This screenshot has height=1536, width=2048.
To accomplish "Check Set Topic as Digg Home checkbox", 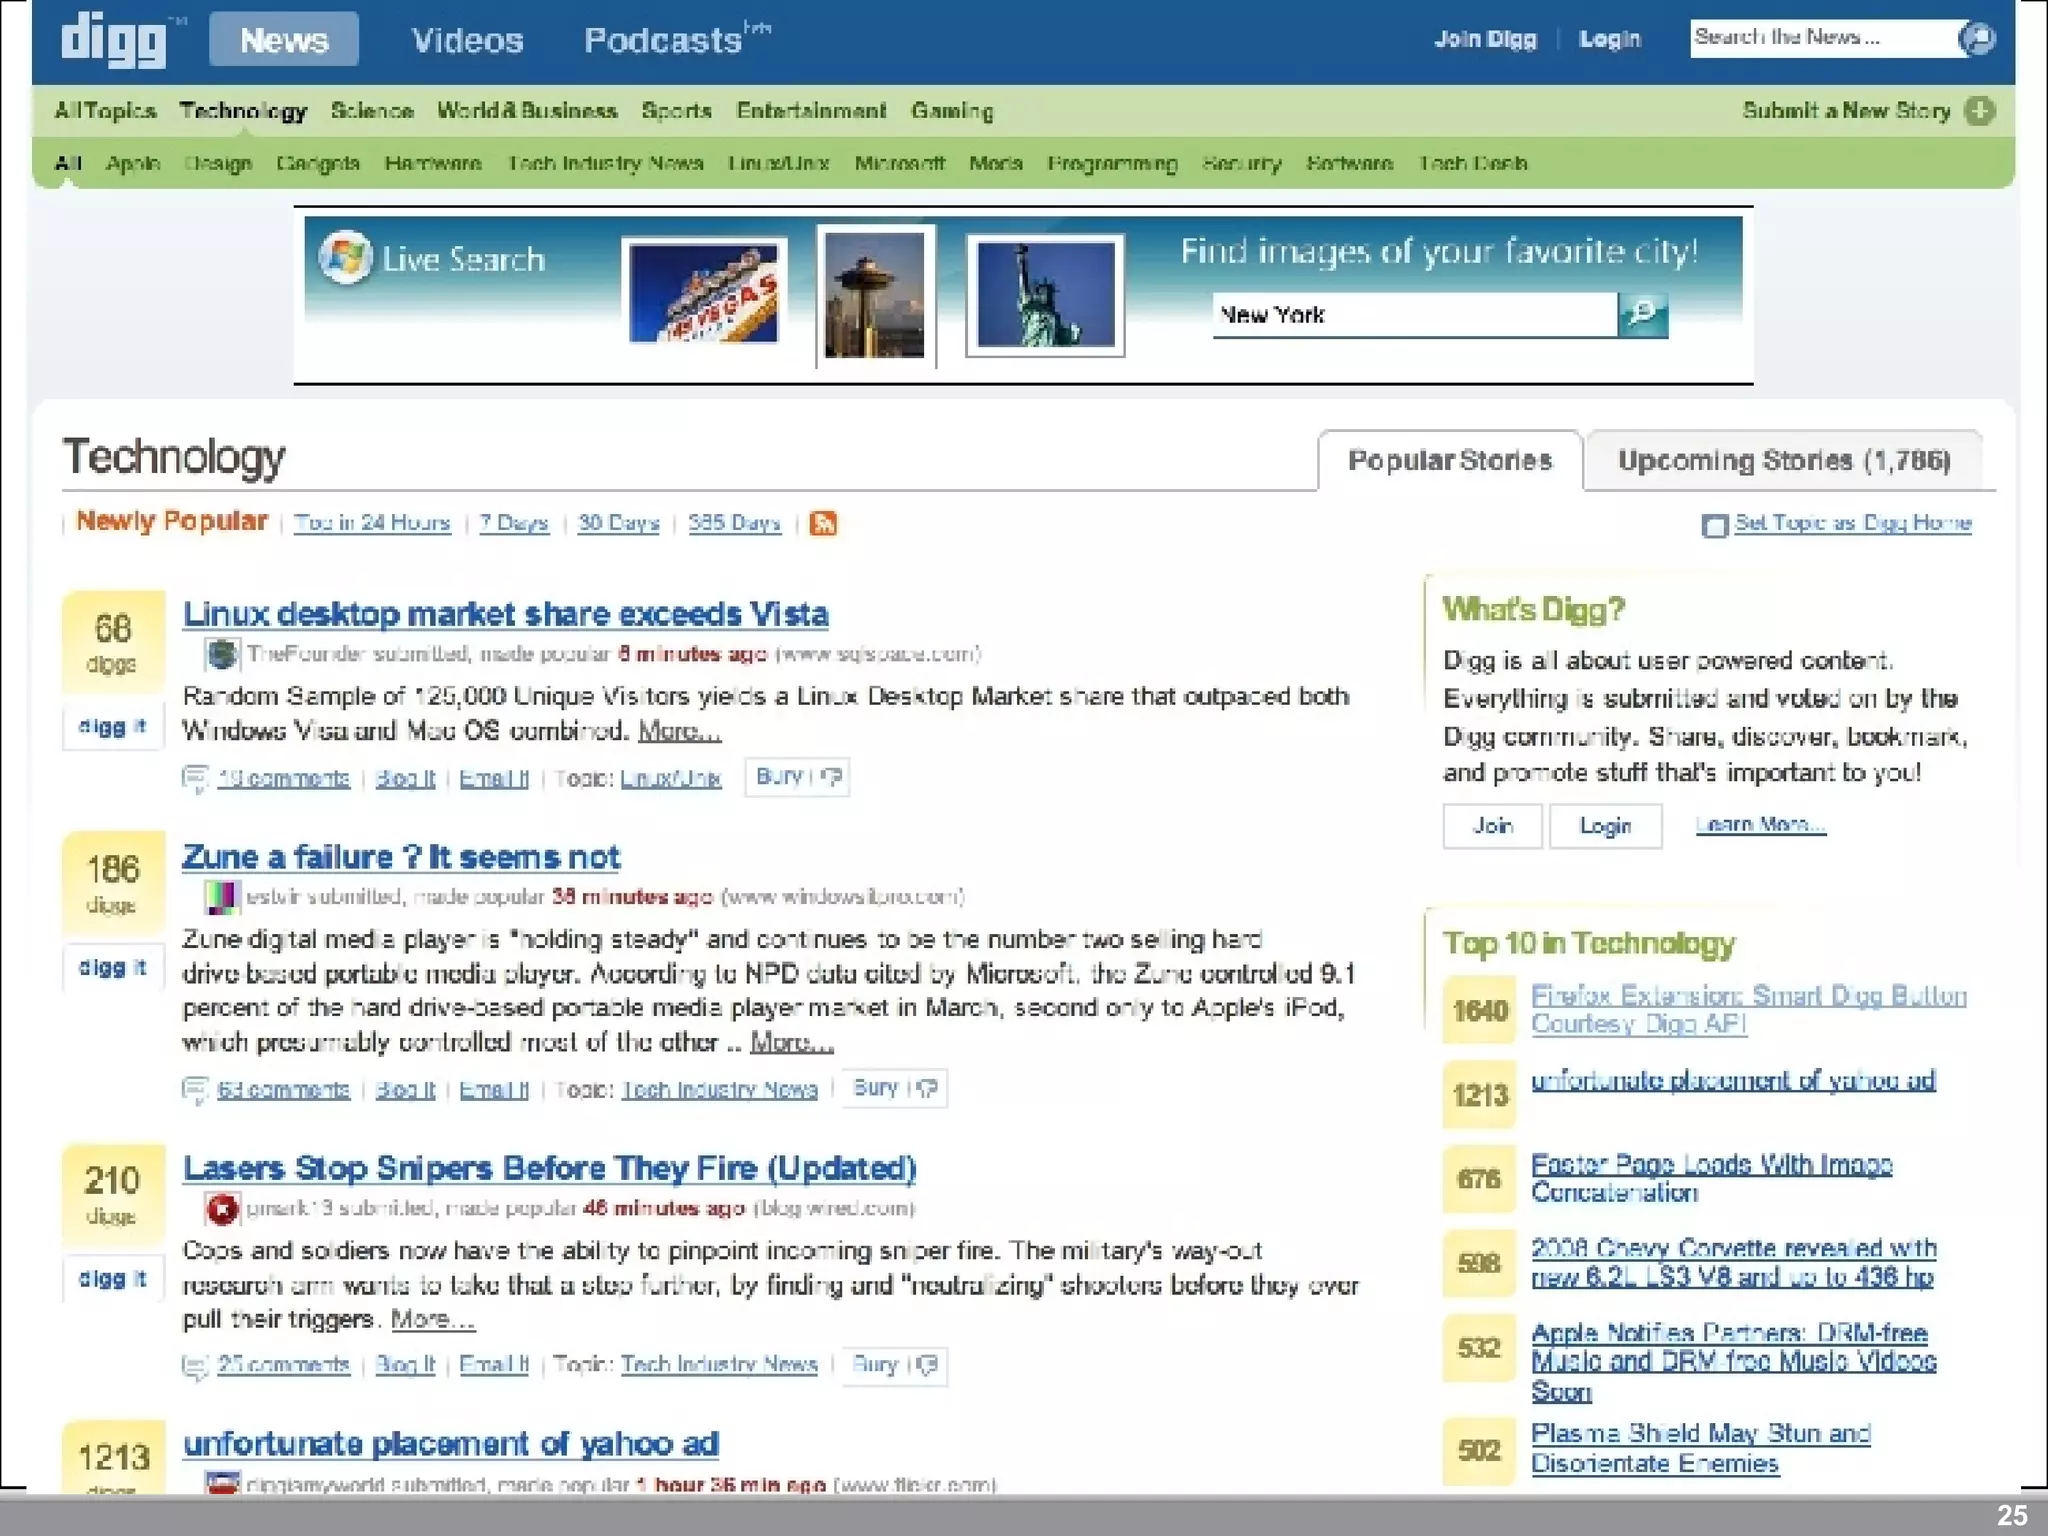I will 1714,525.
